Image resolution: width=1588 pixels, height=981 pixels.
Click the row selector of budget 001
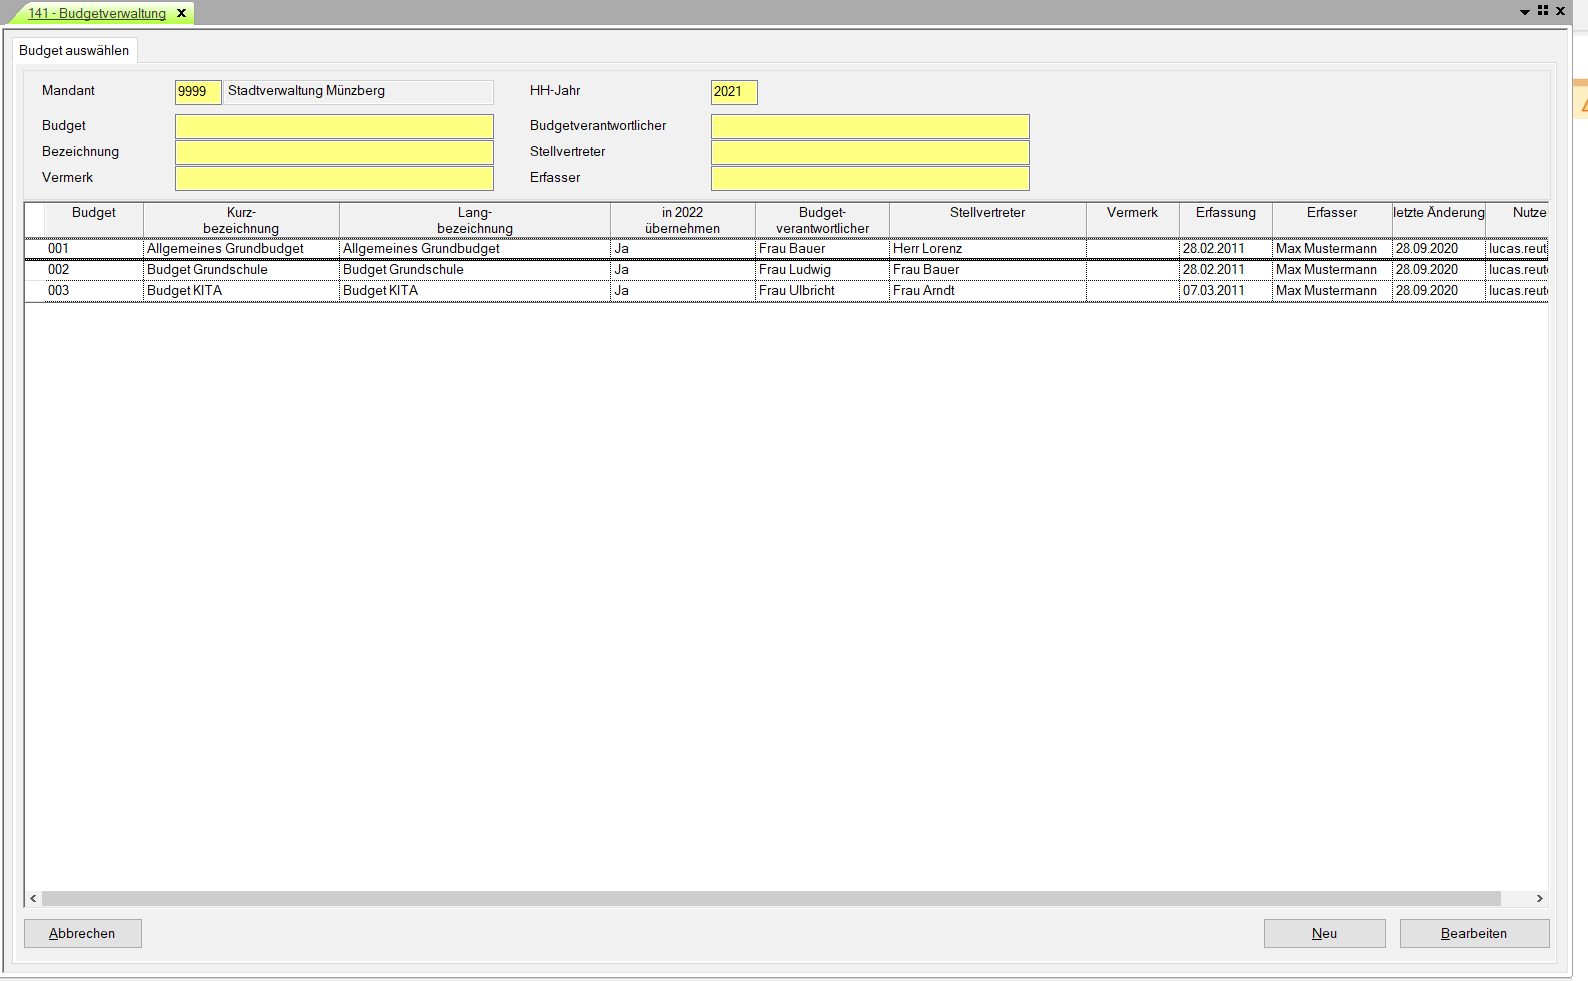point(35,249)
